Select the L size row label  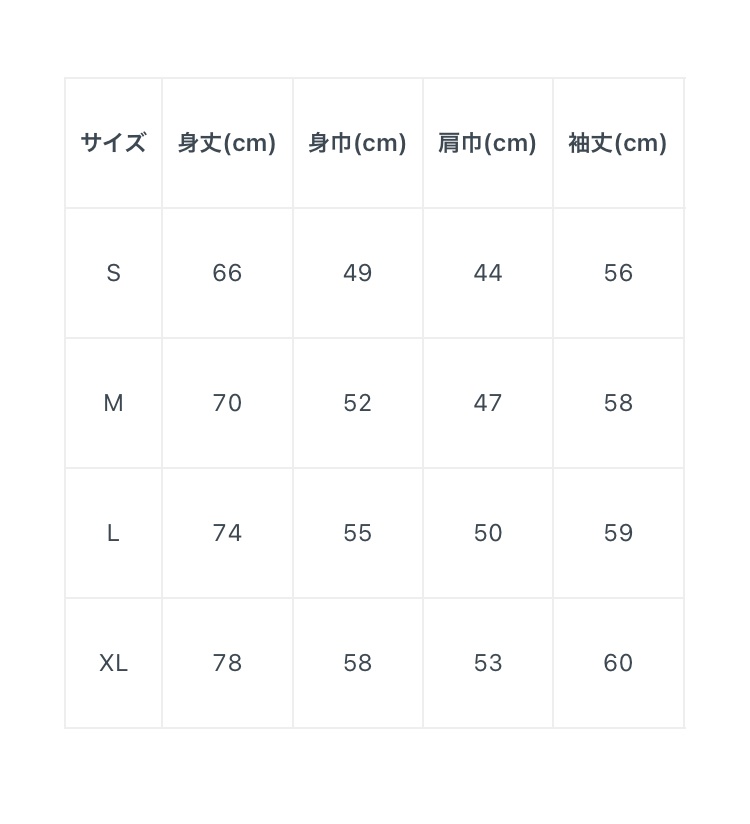(113, 533)
